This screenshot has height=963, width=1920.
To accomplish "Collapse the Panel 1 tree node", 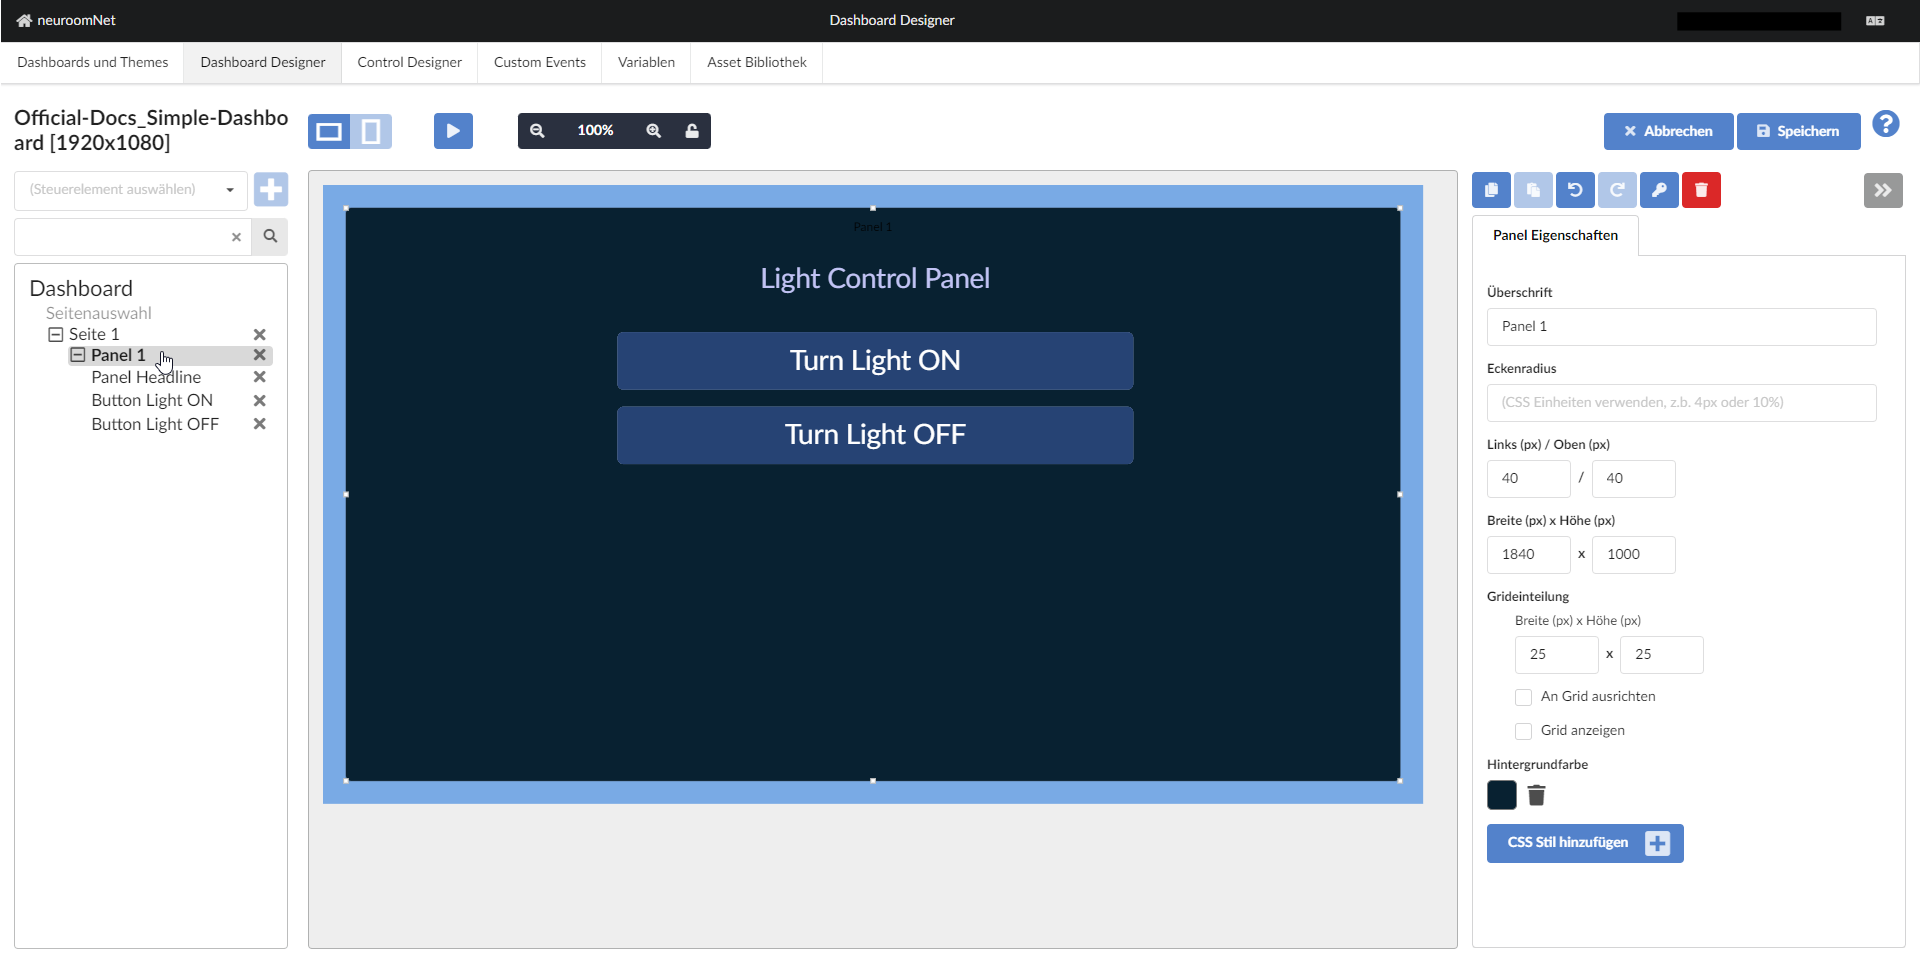I will pyautogui.click(x=78, y=355).
